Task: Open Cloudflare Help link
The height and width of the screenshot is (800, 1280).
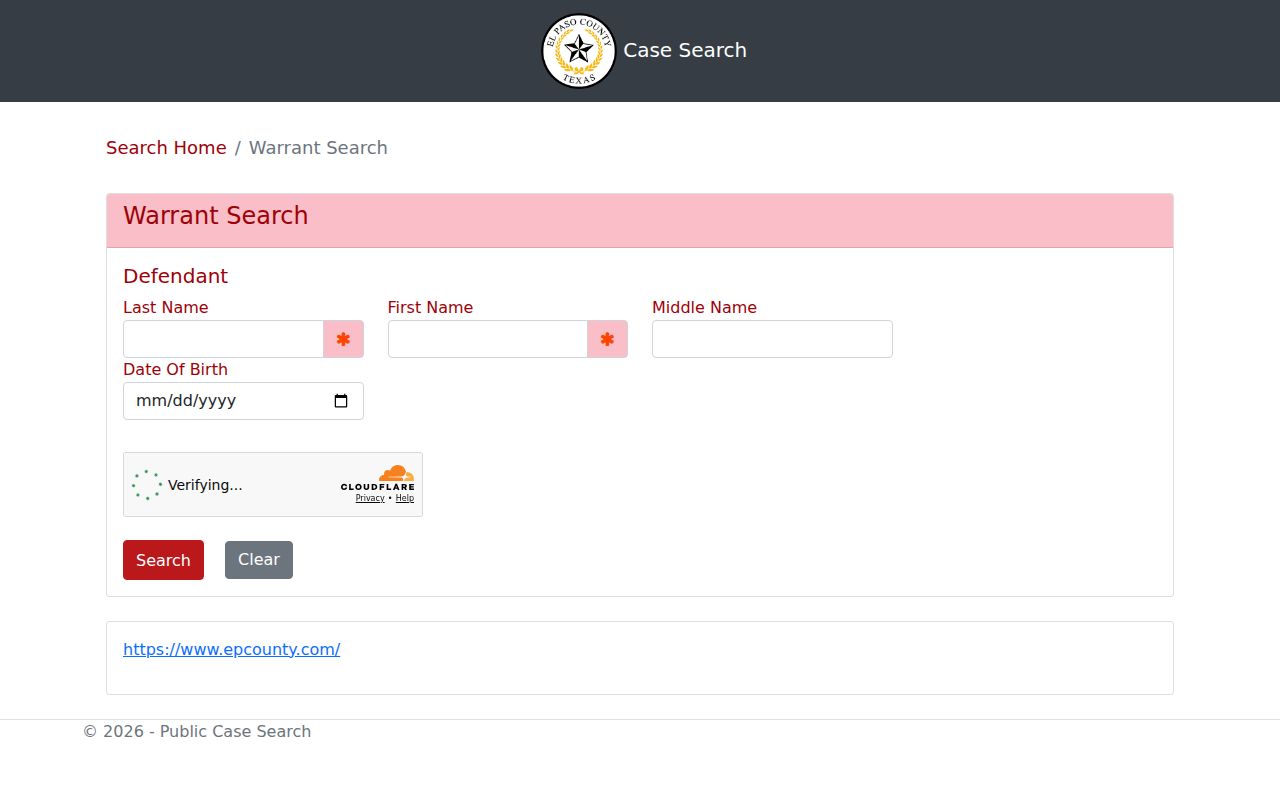Action: tap(404, 498)
